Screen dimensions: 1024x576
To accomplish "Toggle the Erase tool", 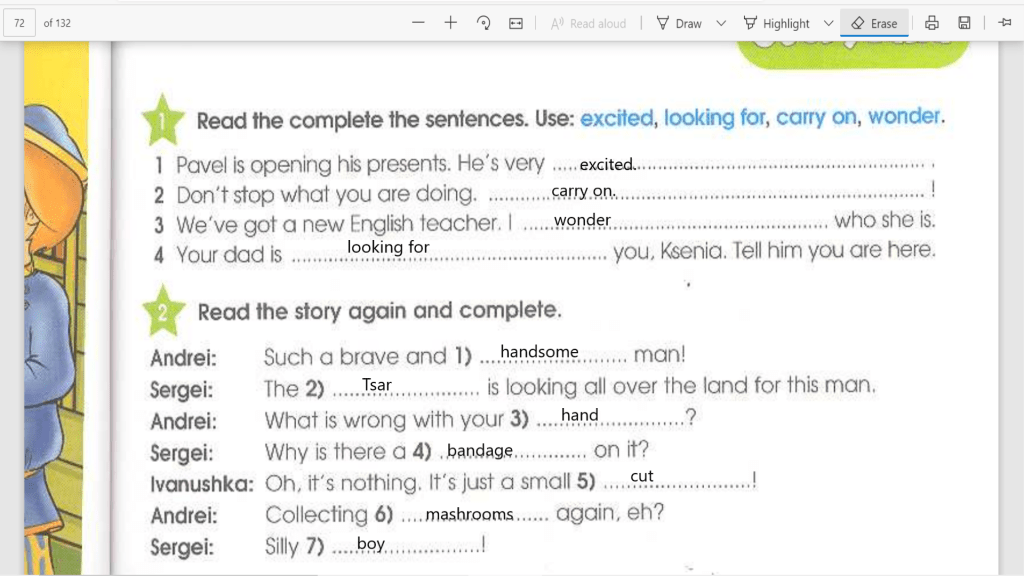I will (x=873, y=23).
